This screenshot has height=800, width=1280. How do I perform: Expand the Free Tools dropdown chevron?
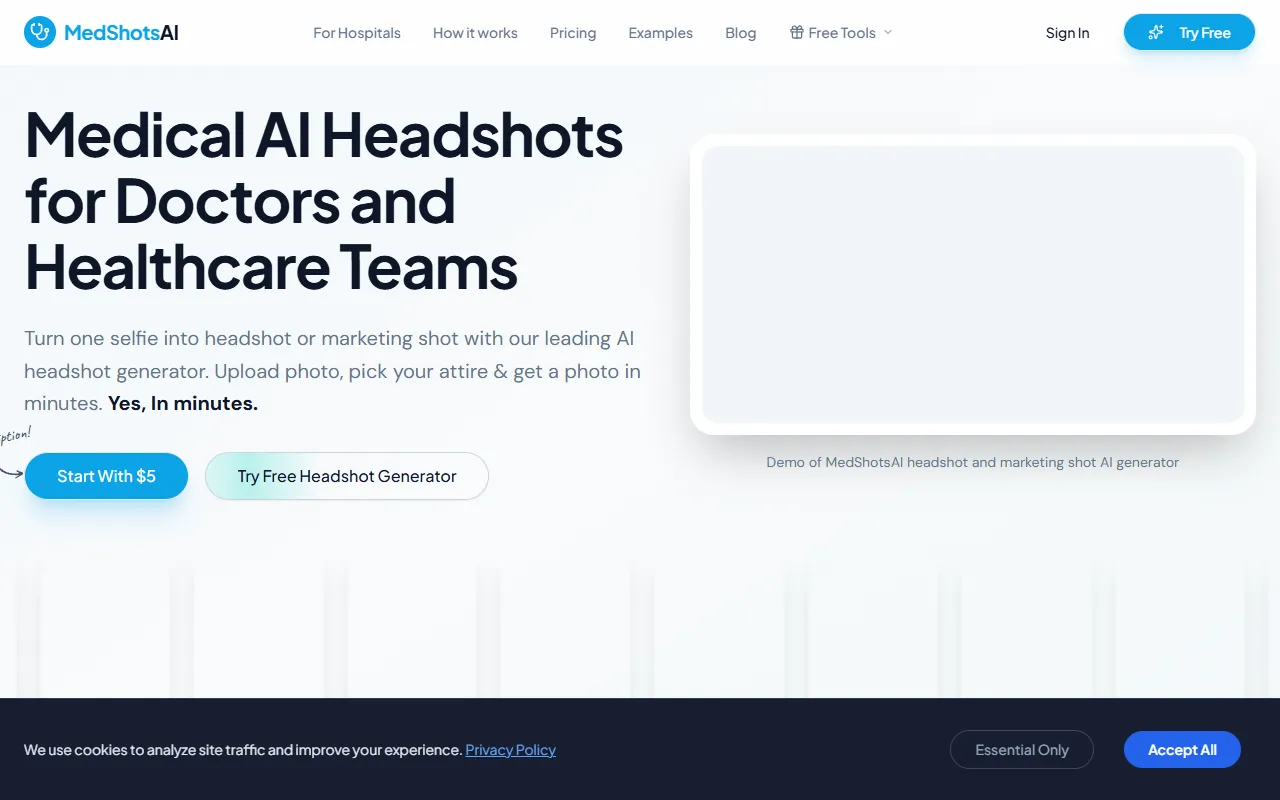pyautogui.click(x=888, y=33)
